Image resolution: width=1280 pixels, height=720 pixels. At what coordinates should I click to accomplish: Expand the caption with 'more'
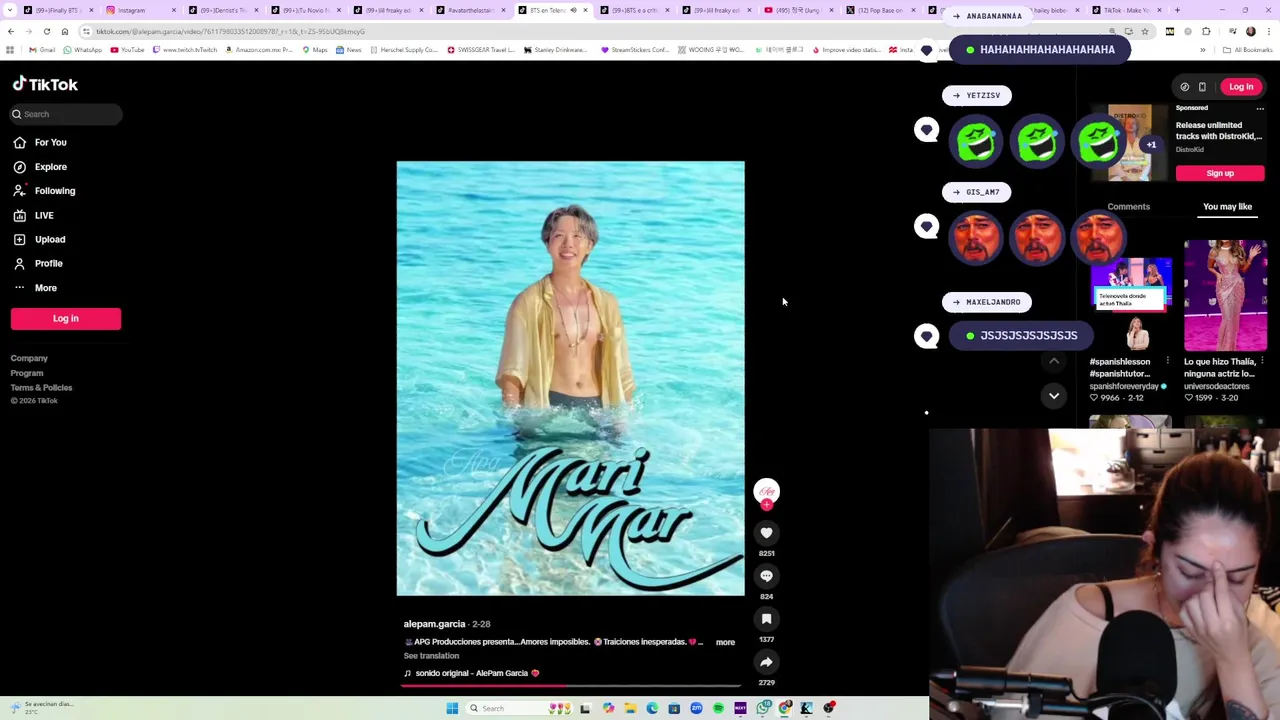725,642
